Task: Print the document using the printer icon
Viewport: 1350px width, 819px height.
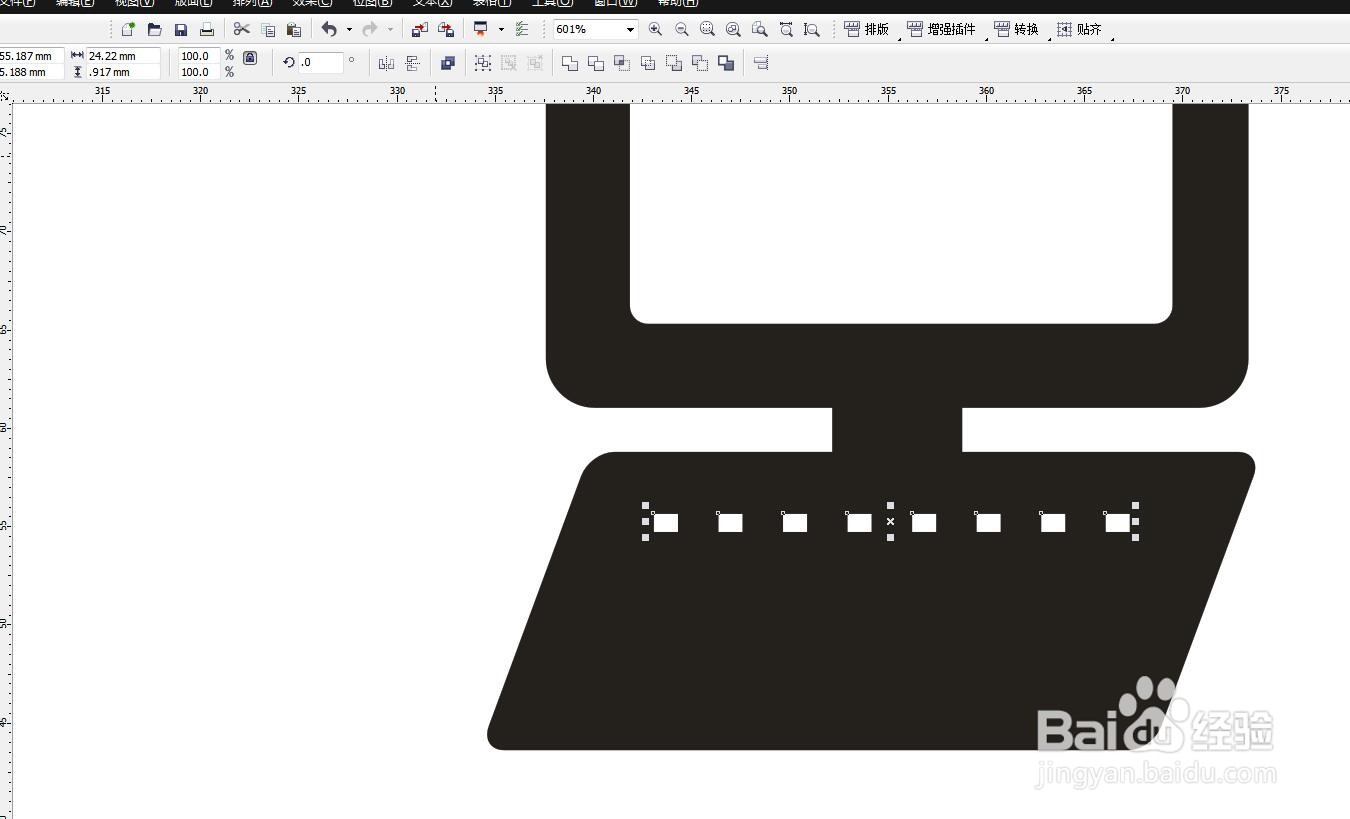Action: 207,30
